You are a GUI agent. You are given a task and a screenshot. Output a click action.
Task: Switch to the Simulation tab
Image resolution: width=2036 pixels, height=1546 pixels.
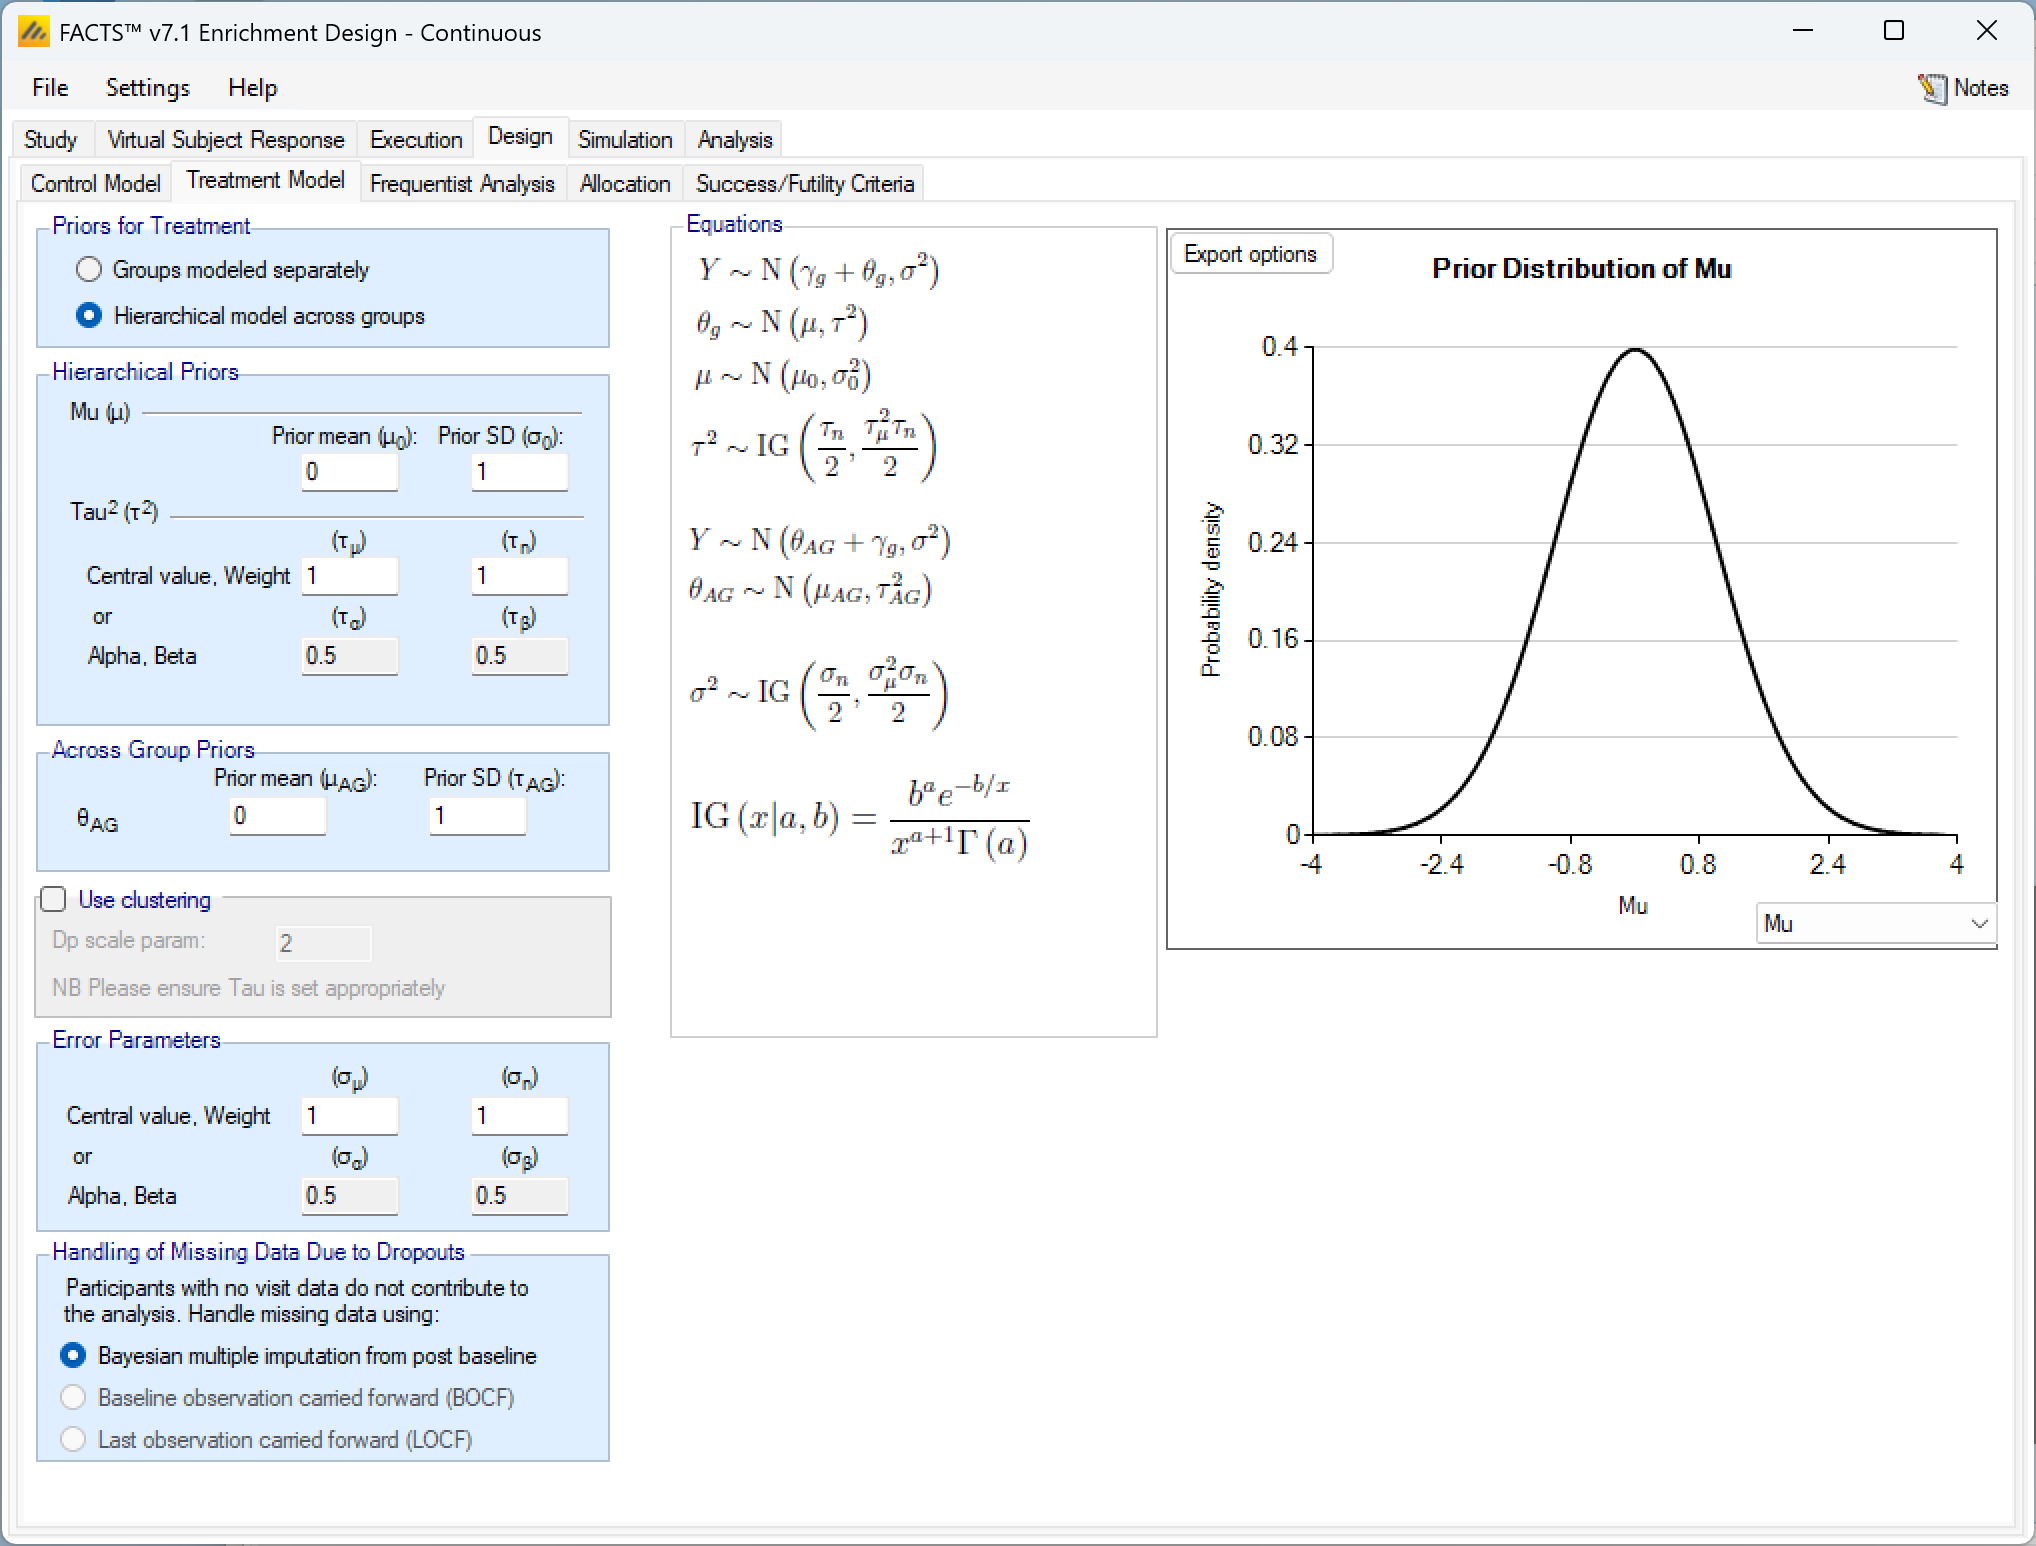coord(624,139)
